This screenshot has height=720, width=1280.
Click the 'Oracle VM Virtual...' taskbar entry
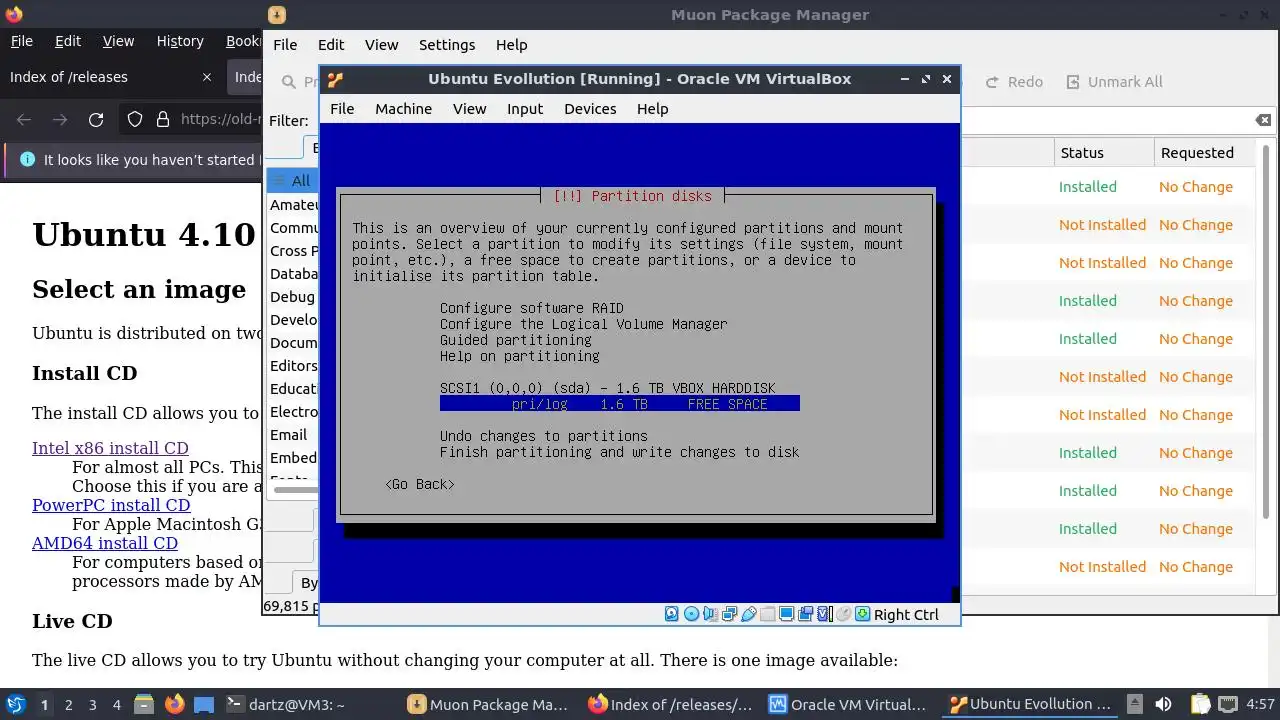[847, 704]
